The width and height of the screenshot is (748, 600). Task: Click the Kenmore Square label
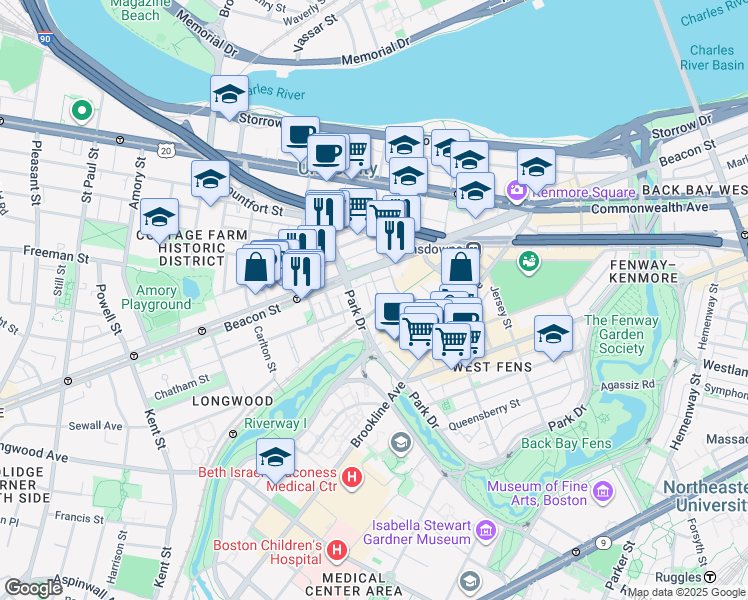point(584,193)
